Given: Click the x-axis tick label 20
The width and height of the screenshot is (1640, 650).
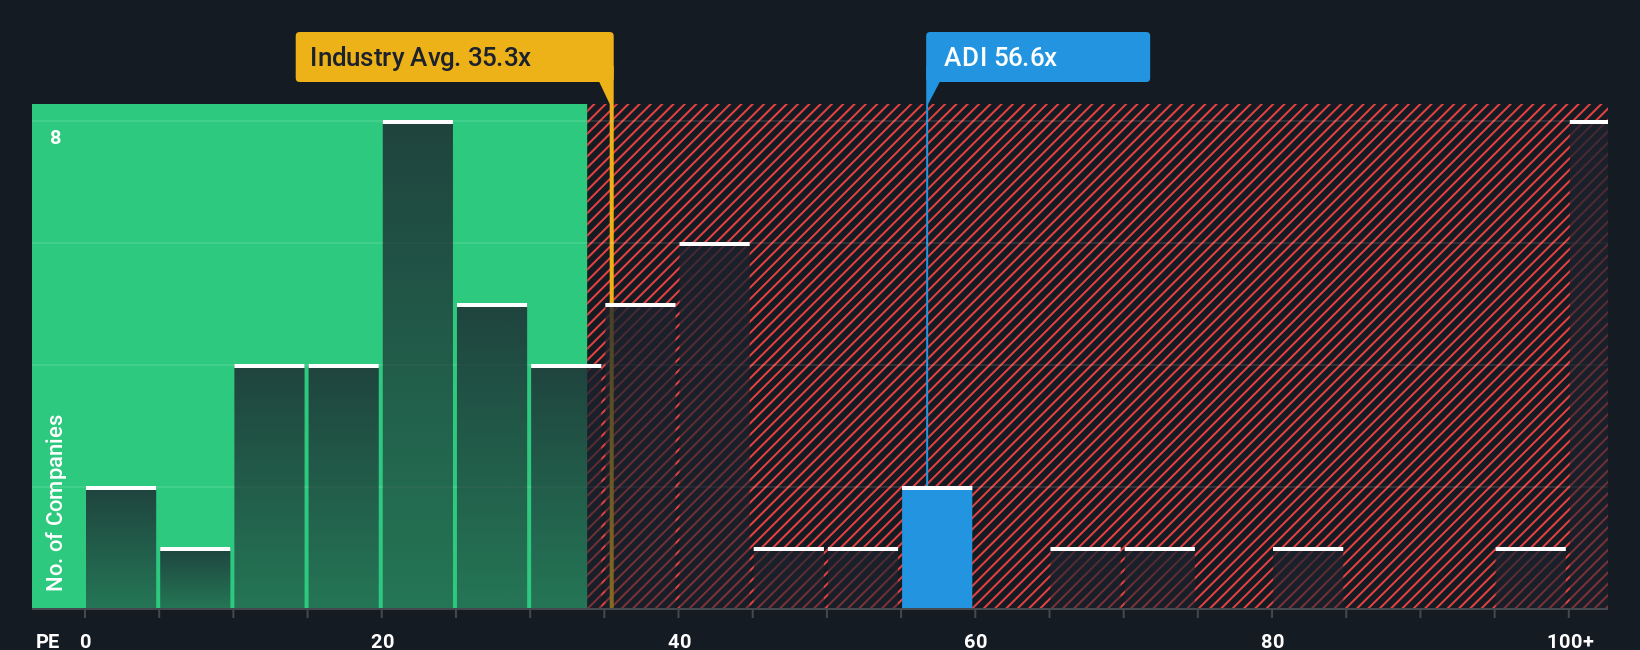Looking at the screenshot, I should tap(383, 640).
